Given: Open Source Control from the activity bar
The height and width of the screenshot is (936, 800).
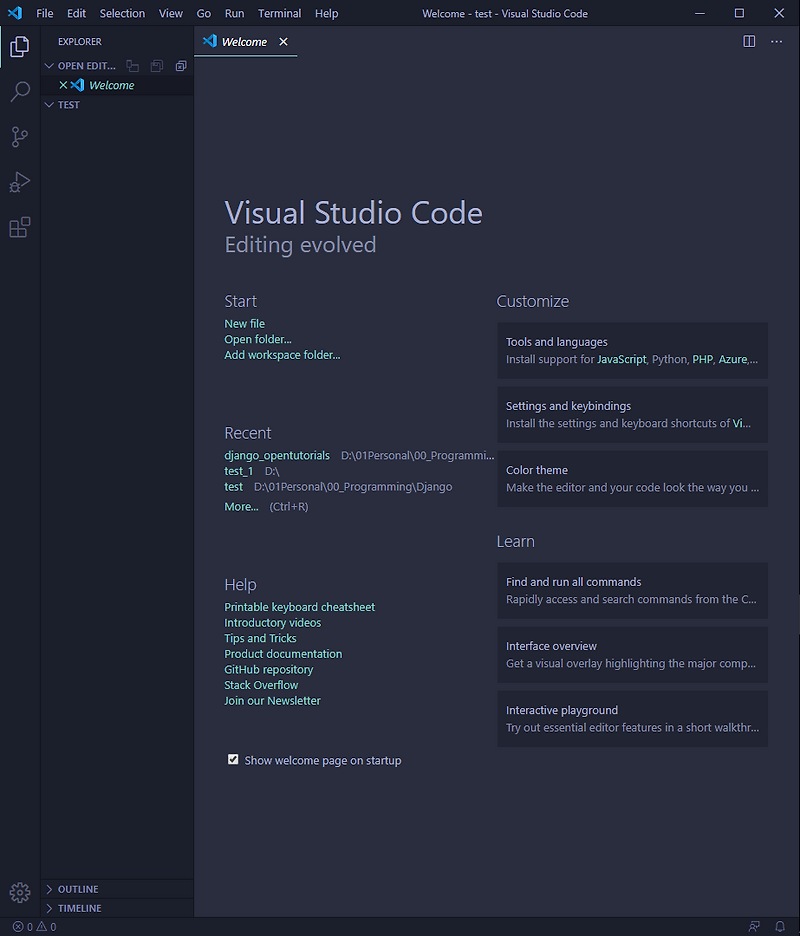Looking at the screenshot, I should pyautogui.click(x=19, y=137).
